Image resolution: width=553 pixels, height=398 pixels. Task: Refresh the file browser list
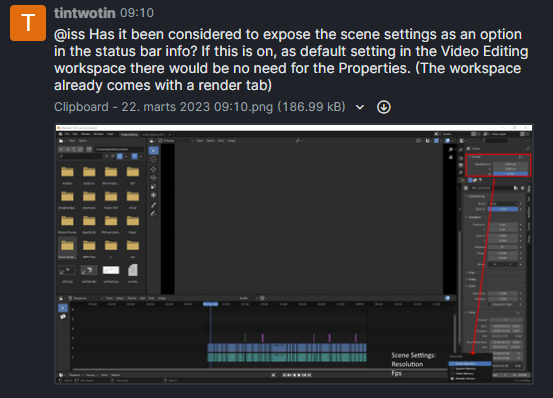[80, 149]
